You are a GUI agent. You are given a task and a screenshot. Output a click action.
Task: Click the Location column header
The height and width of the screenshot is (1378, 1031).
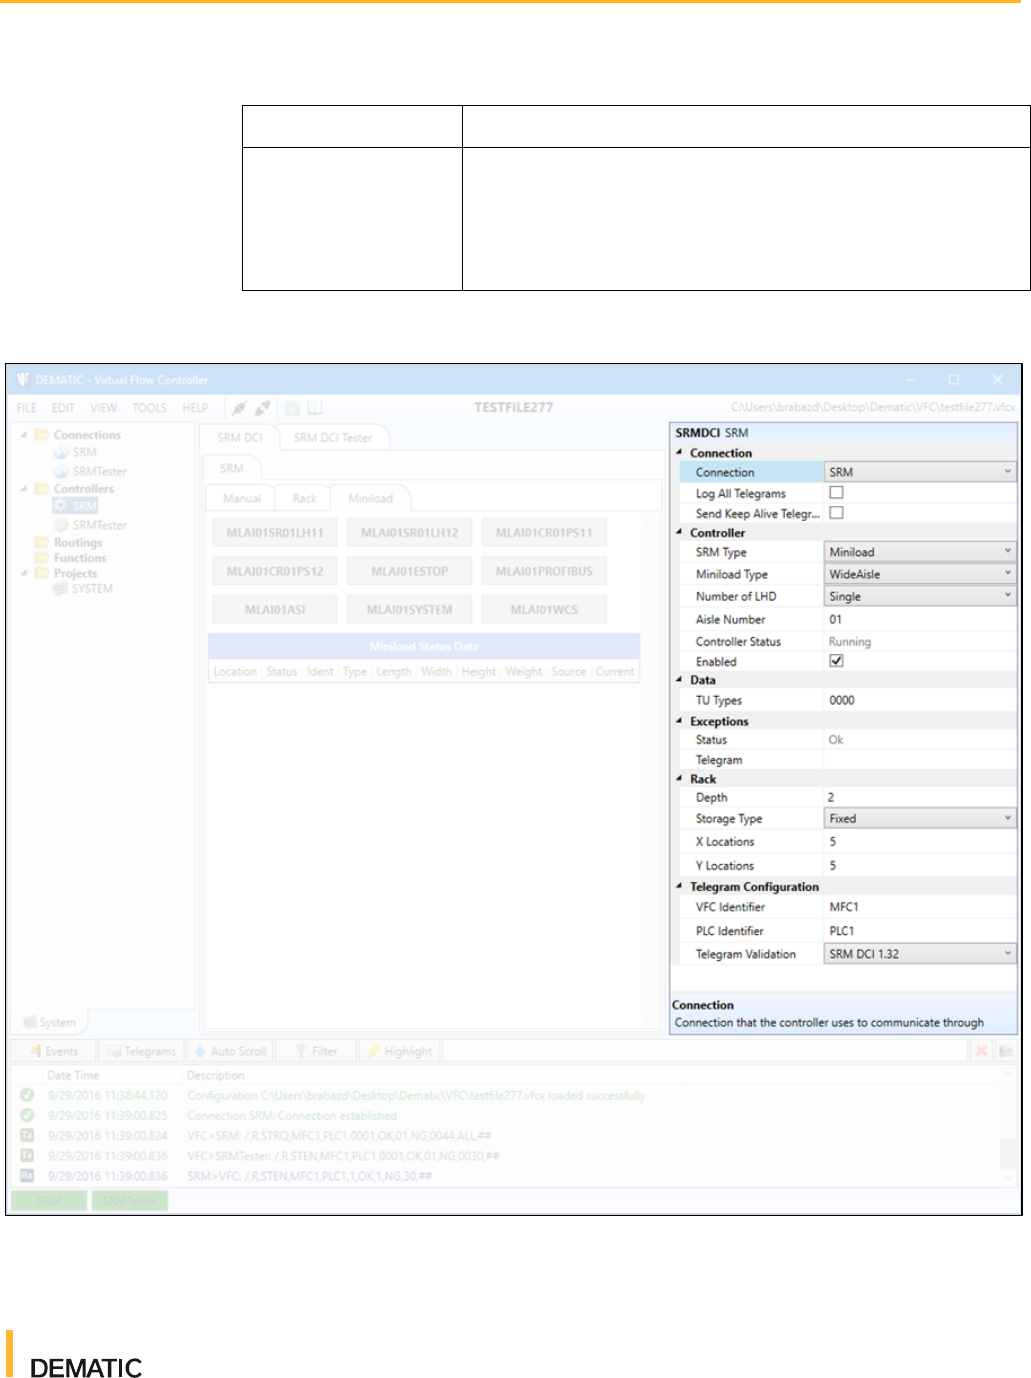(x=235, y=672)
